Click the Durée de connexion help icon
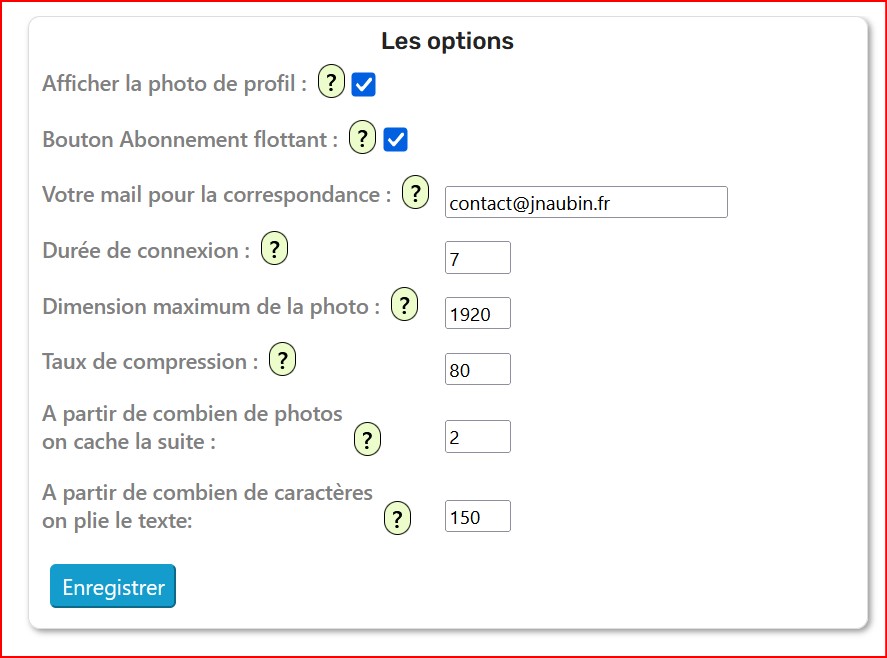Viewport: 887px width, 658px height. 274,249
